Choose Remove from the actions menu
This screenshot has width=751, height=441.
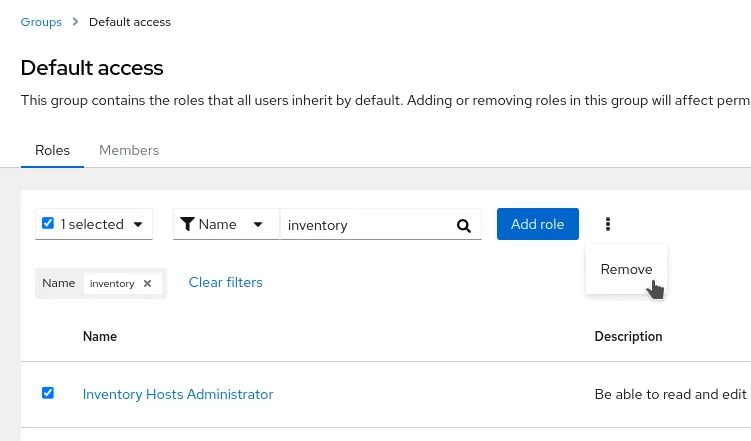point(626,269)
